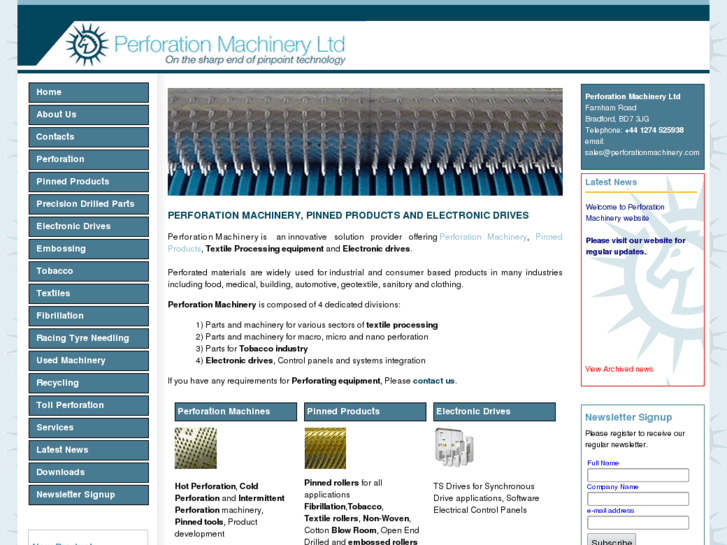Click the tagline about pinpoint technology
The image size is (727, 545).
[255, 60]
